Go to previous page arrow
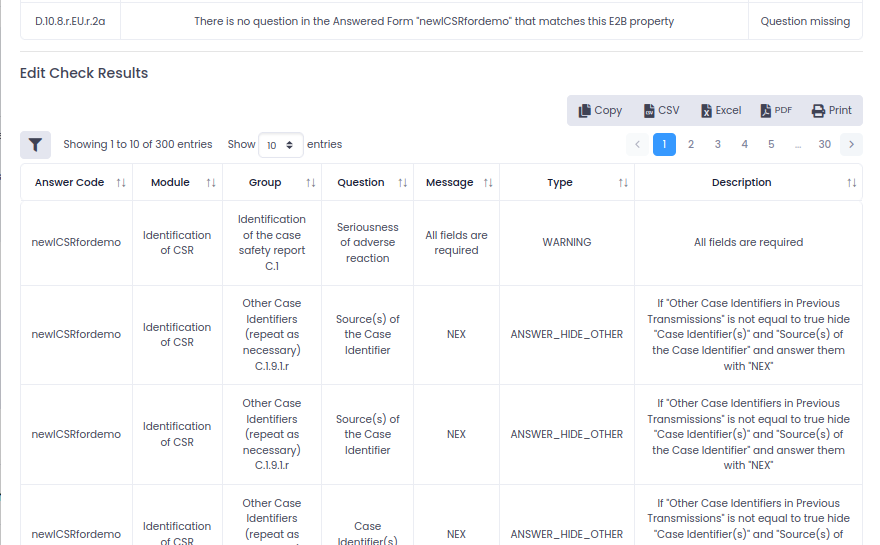The width and height of the screenshot is (880, 545). pos(638,144)
